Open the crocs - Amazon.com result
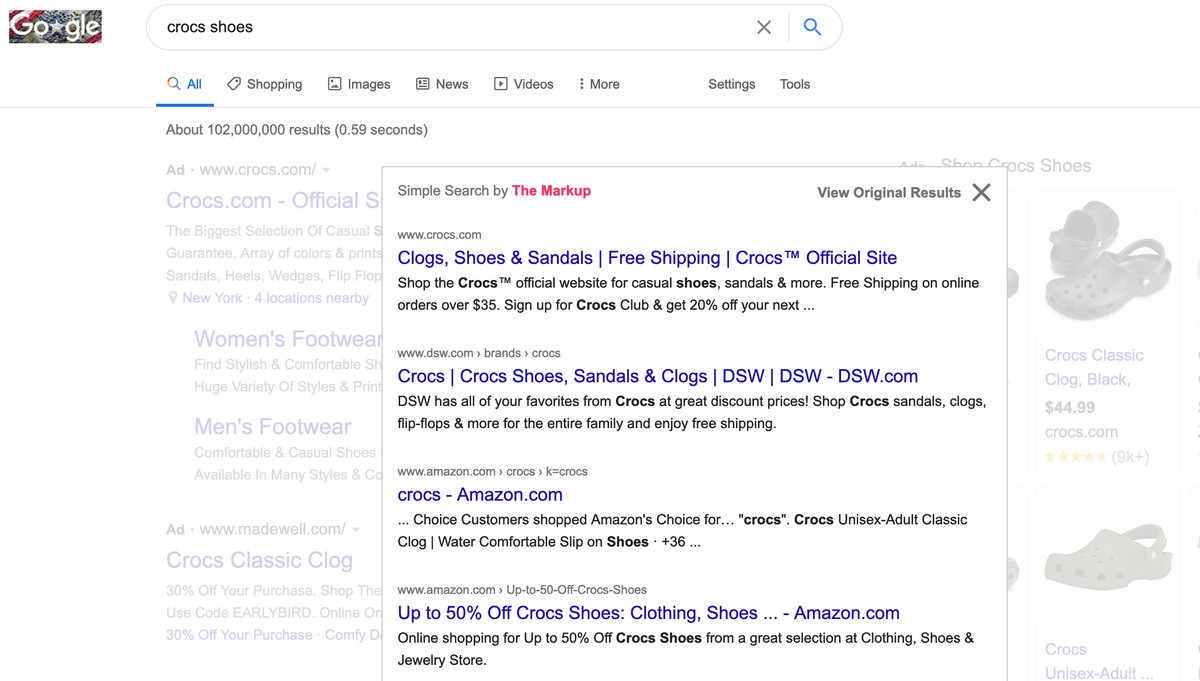The height and width of the screenshot is (681, 1200). [x=480, y=494]
